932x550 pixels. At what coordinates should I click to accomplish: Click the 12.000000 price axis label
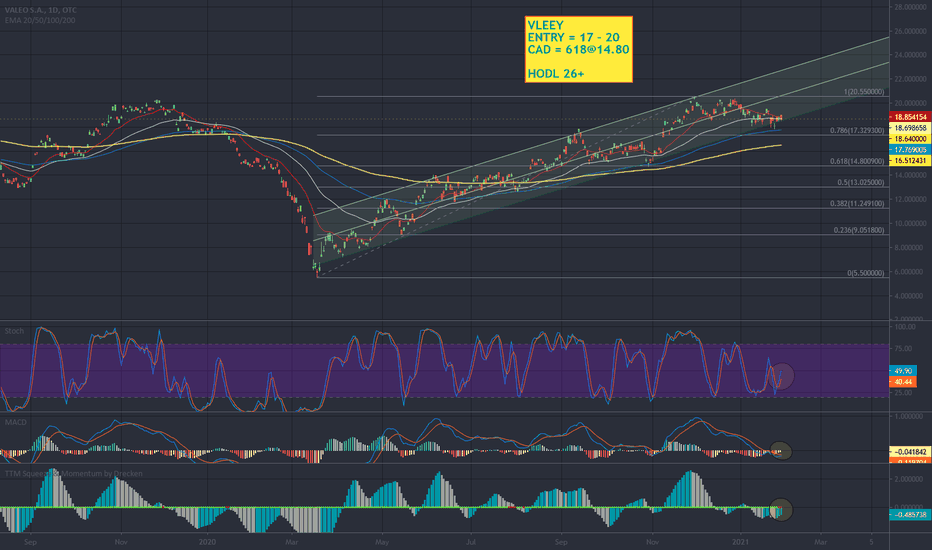(x=910, y=199)
